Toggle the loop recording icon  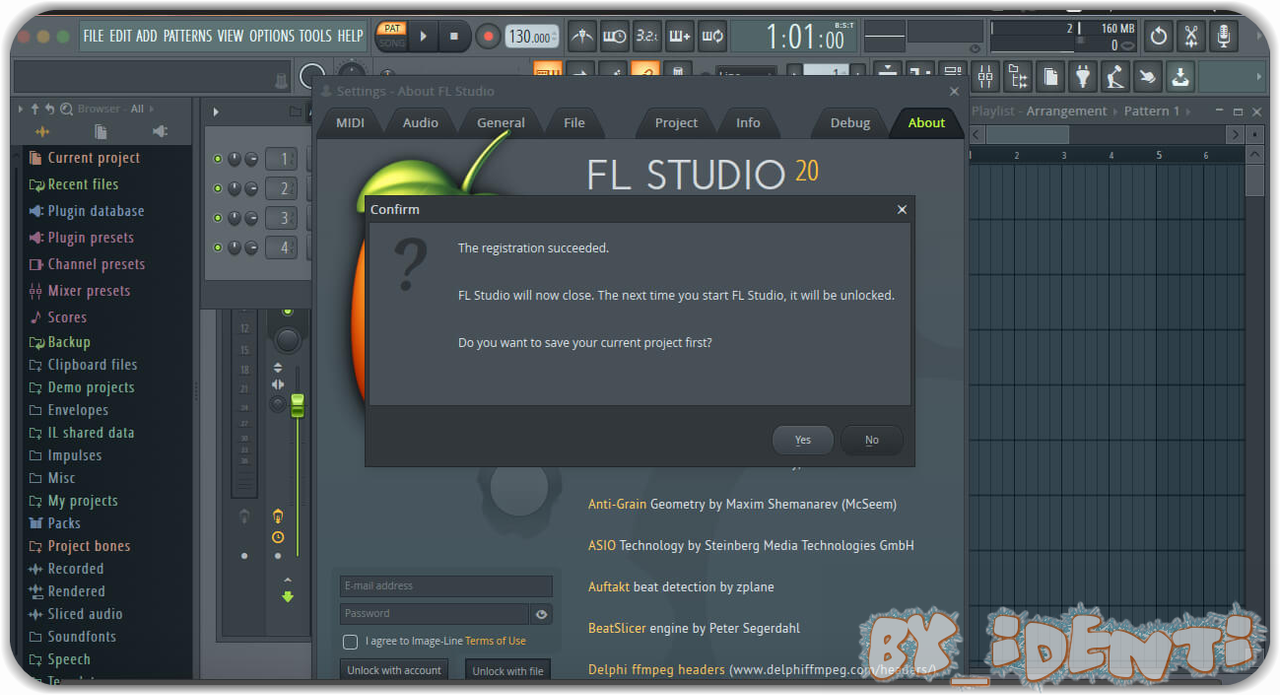pos(712,37)
